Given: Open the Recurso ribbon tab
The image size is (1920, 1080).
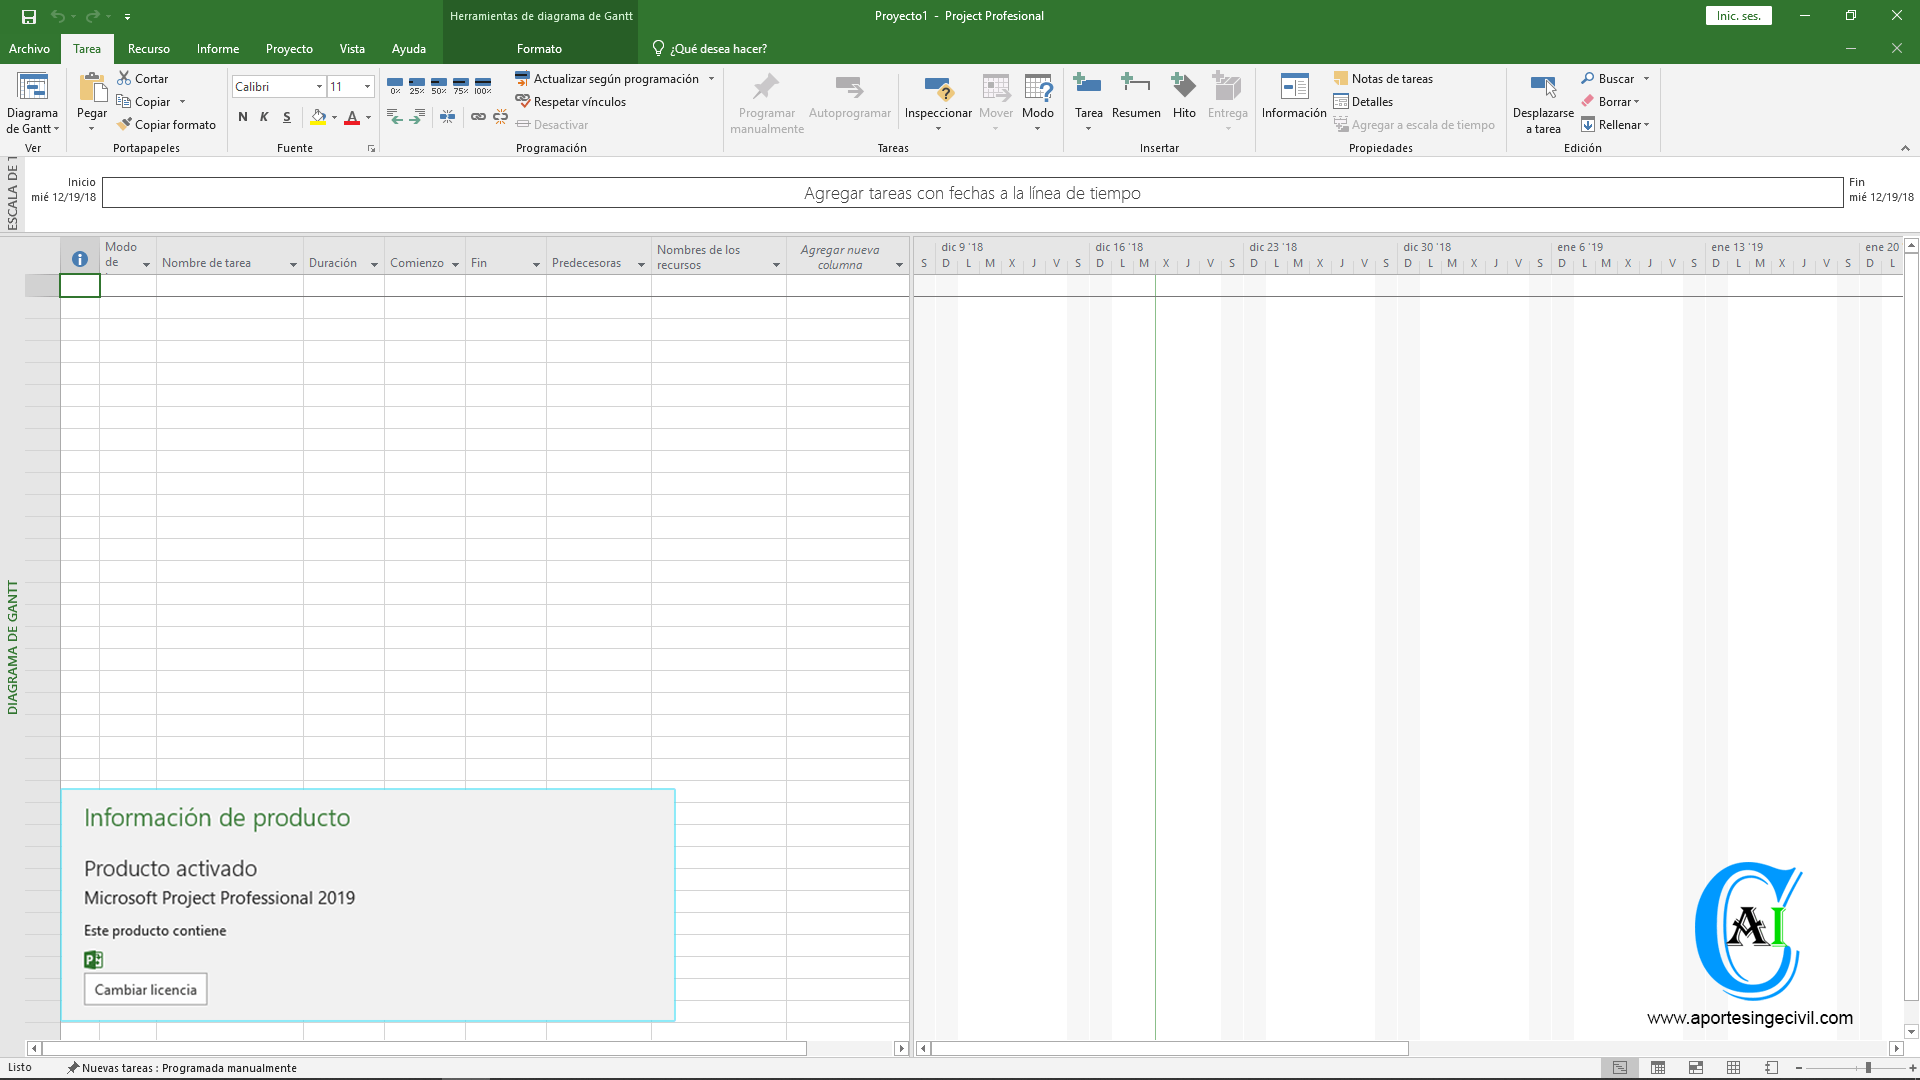Looking at the screenshot, I should pyautogui.click(x=148, y=49).
